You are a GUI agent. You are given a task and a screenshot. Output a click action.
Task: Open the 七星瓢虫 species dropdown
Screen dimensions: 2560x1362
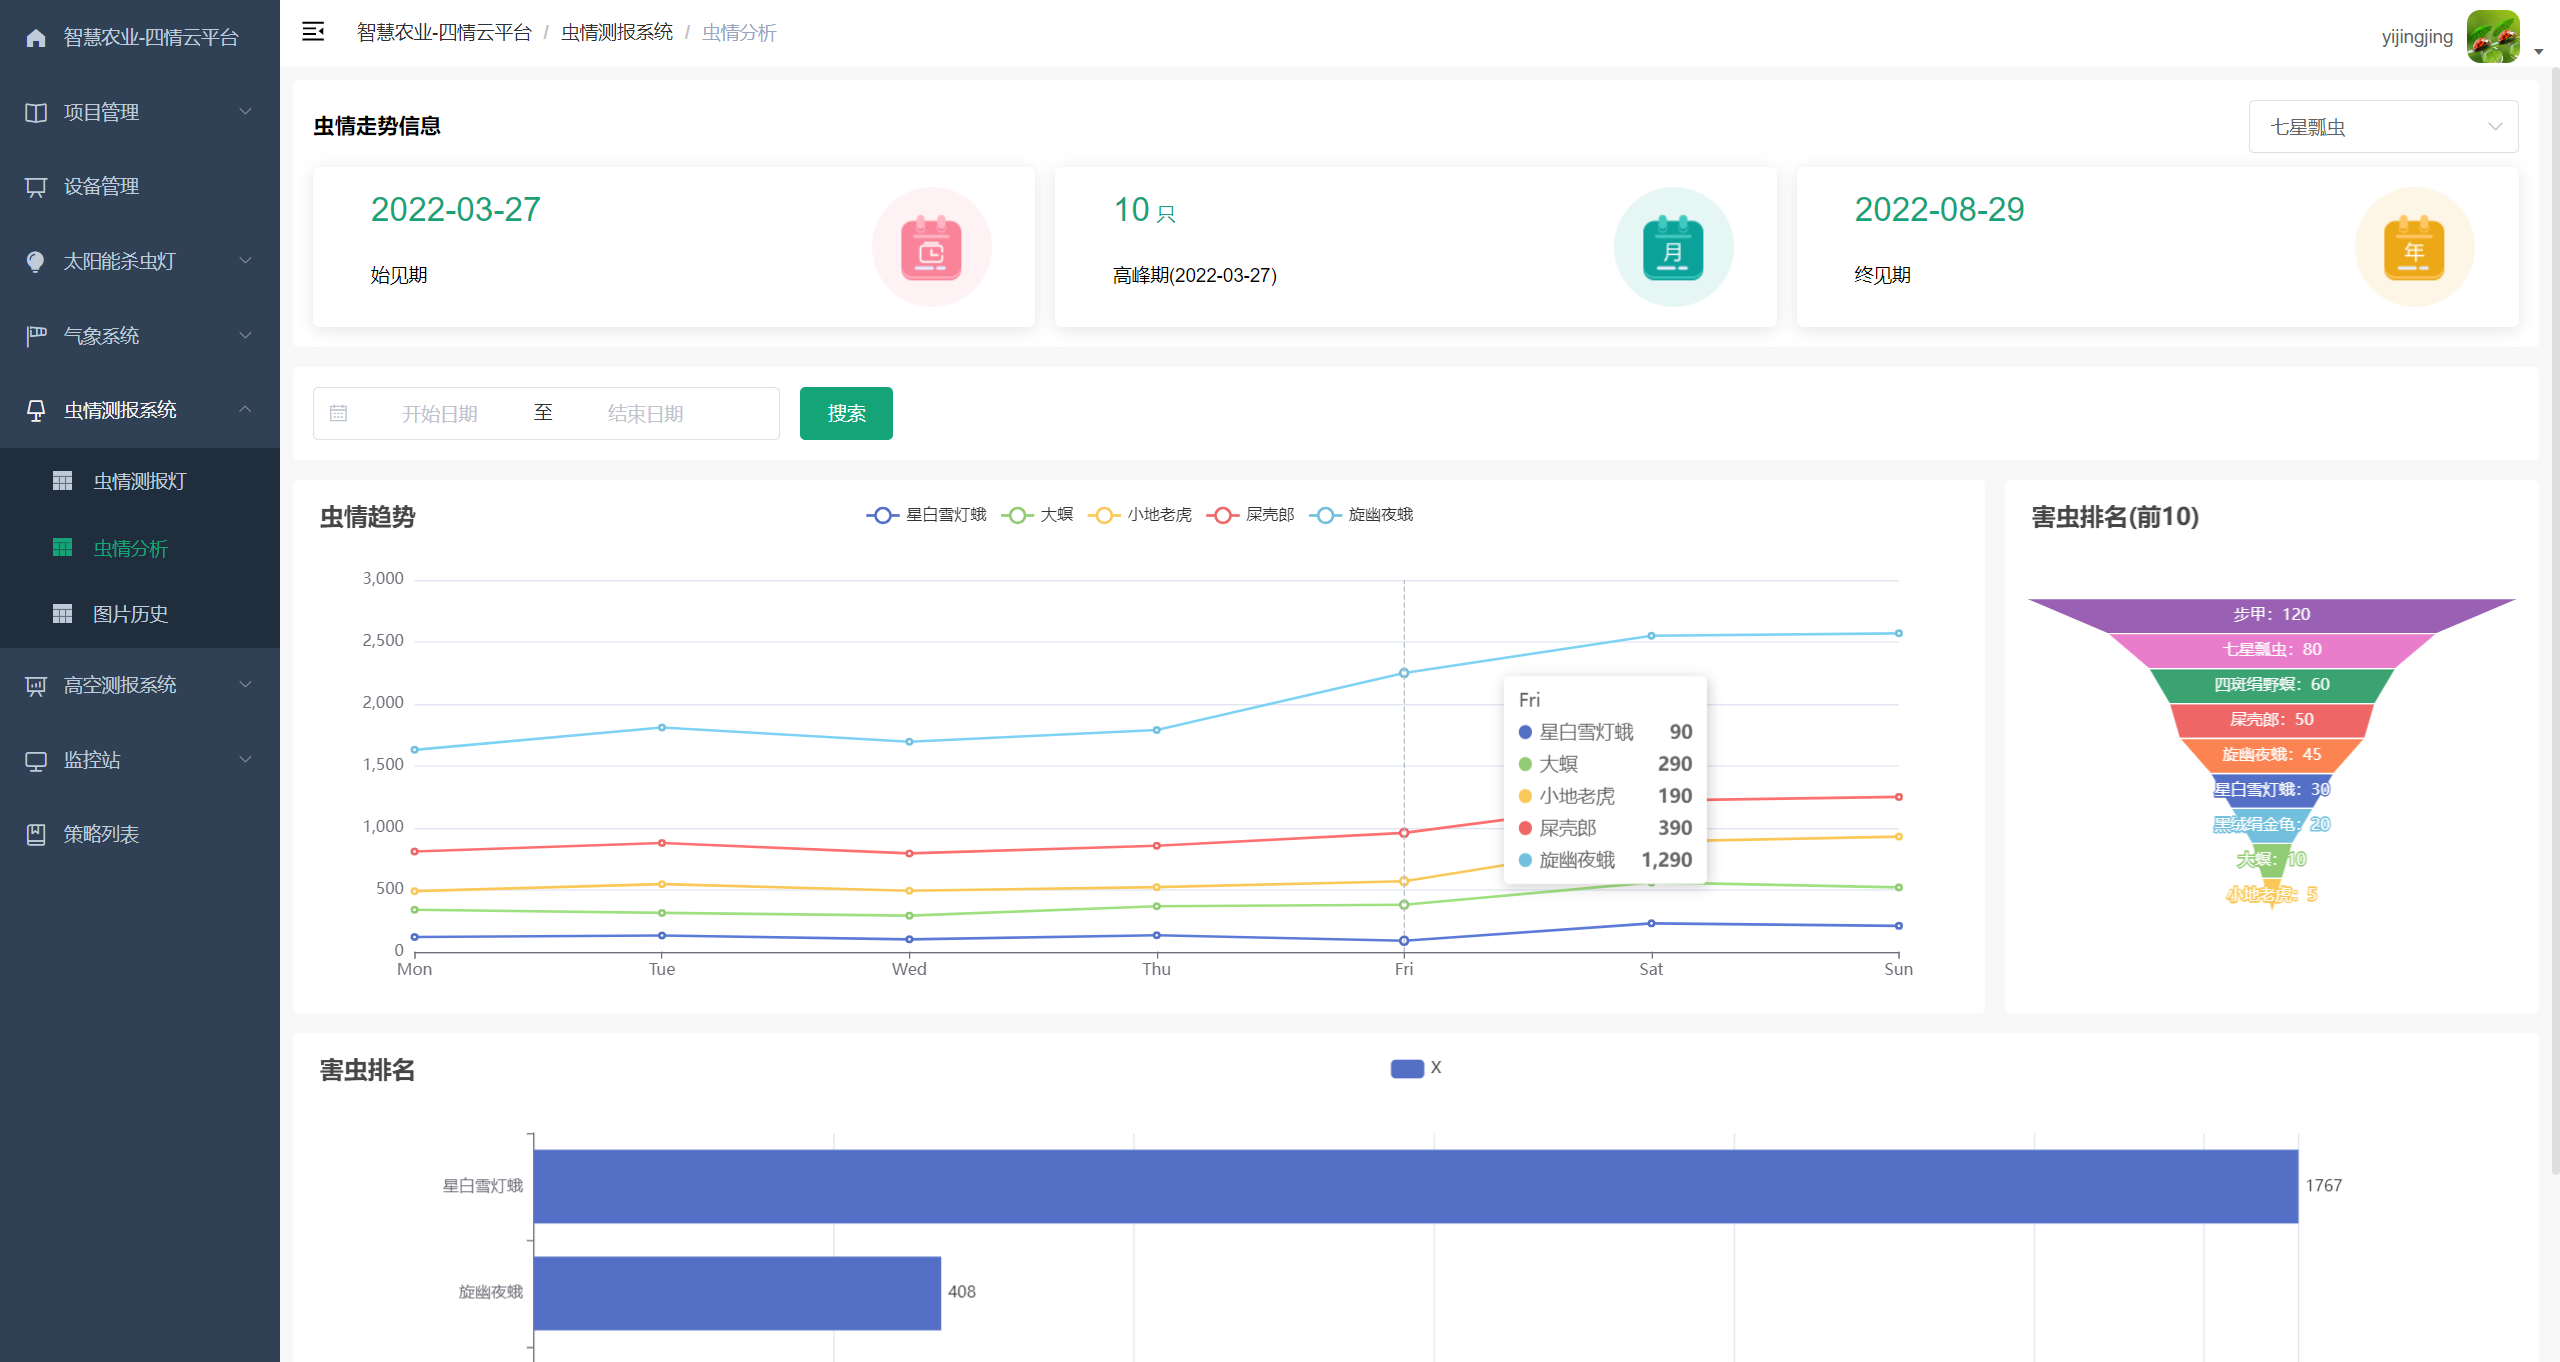click(2383, 127)
